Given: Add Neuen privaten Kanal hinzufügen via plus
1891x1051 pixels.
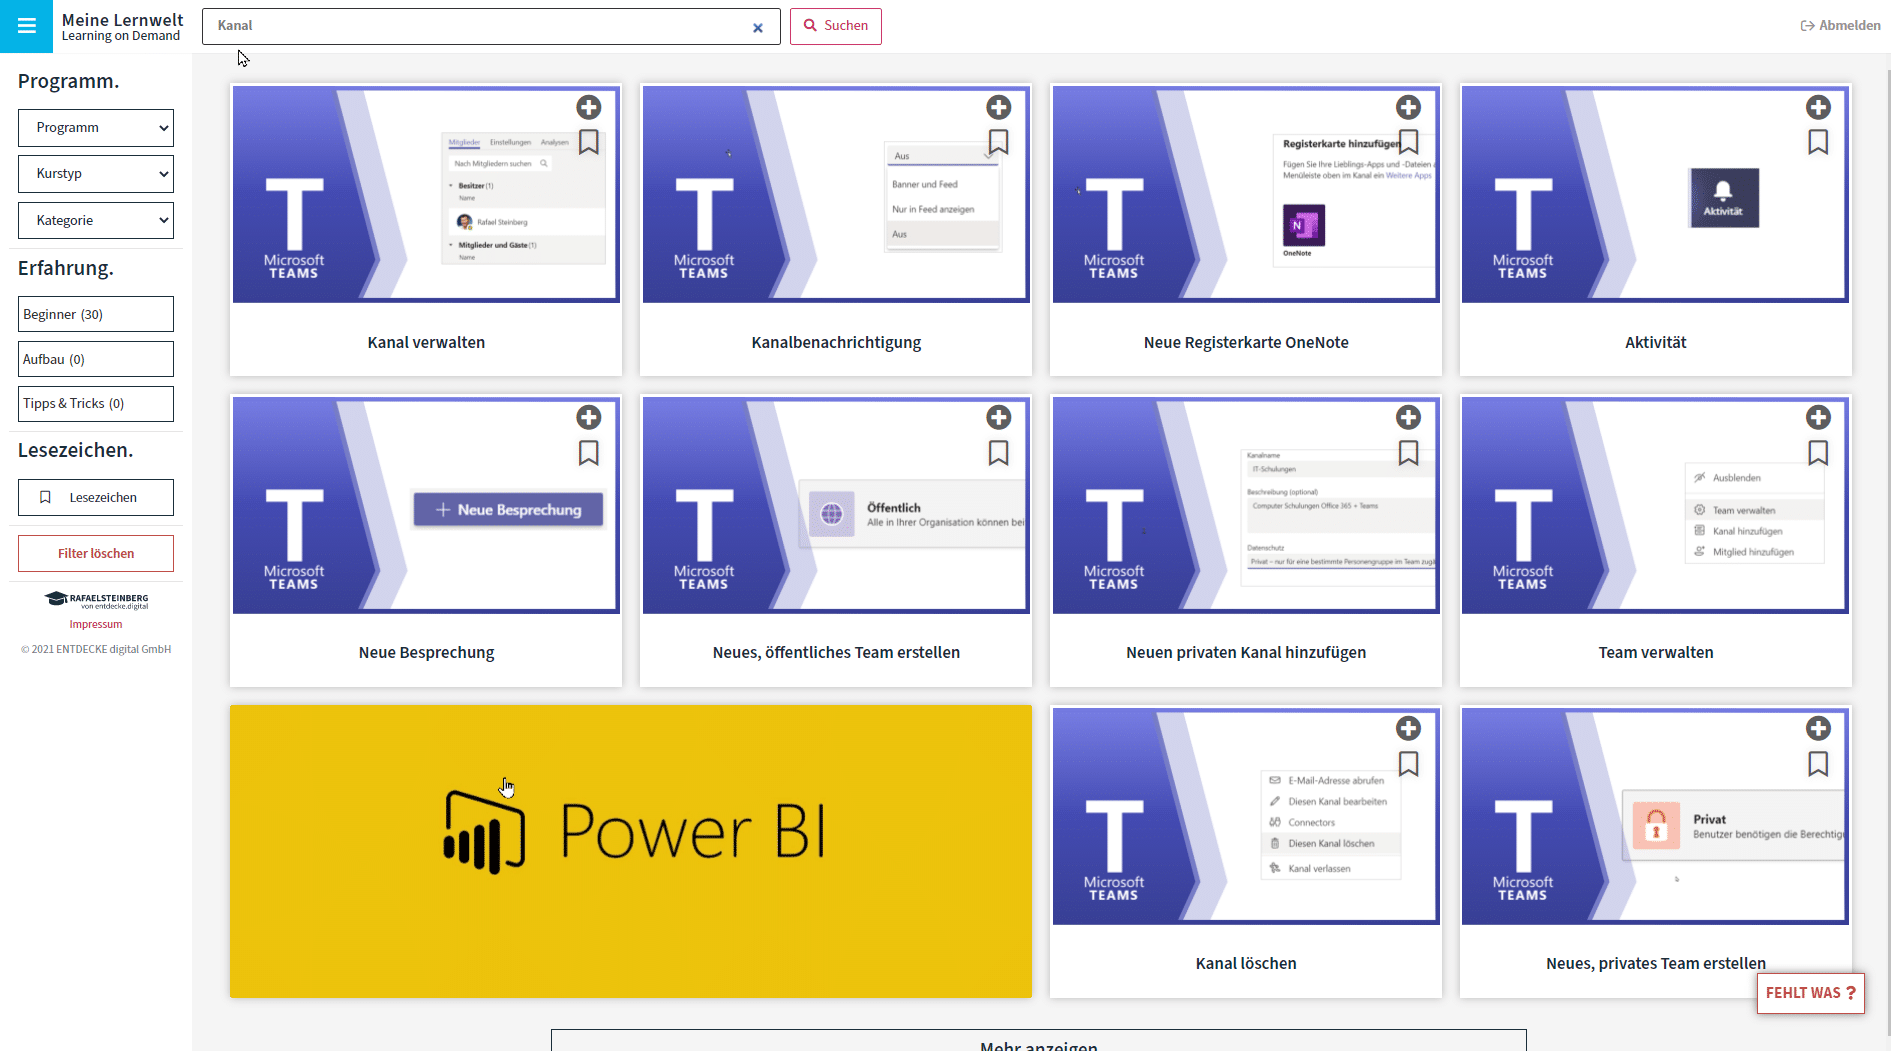Looking at the screenshot, I should (x=1408, y=417).
